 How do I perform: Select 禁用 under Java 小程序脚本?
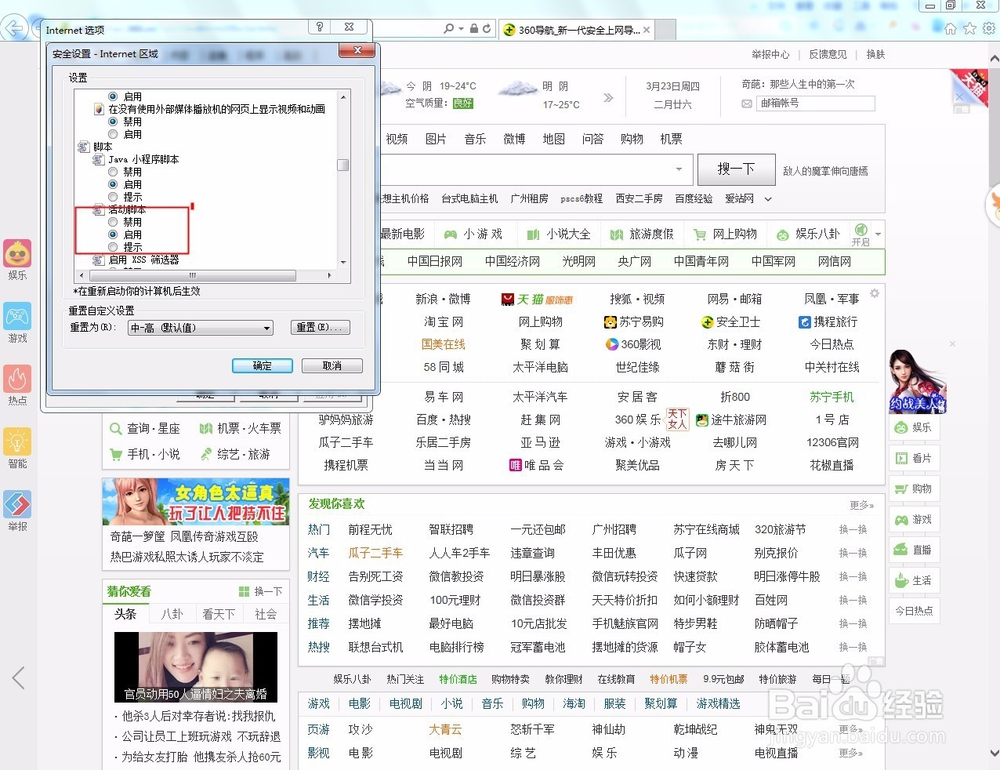click(x=113, y=172)
